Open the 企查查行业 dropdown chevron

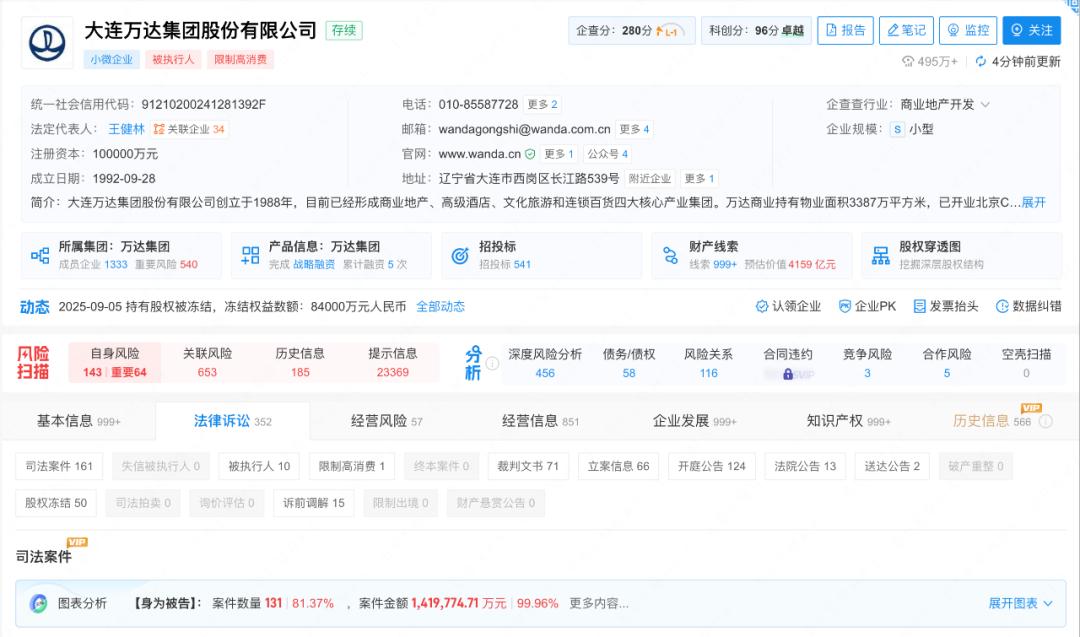[x=985, y=105]
